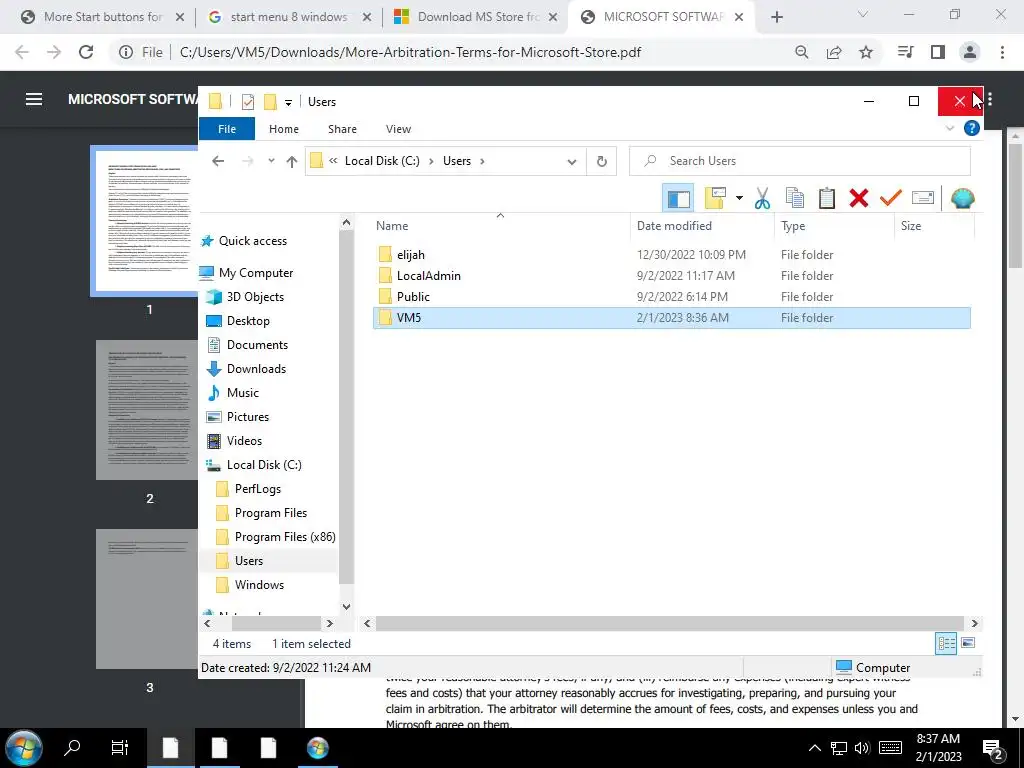The image size is (1024, 768).
Task: Sort by Type column header
Action: [x=793, y=225]
